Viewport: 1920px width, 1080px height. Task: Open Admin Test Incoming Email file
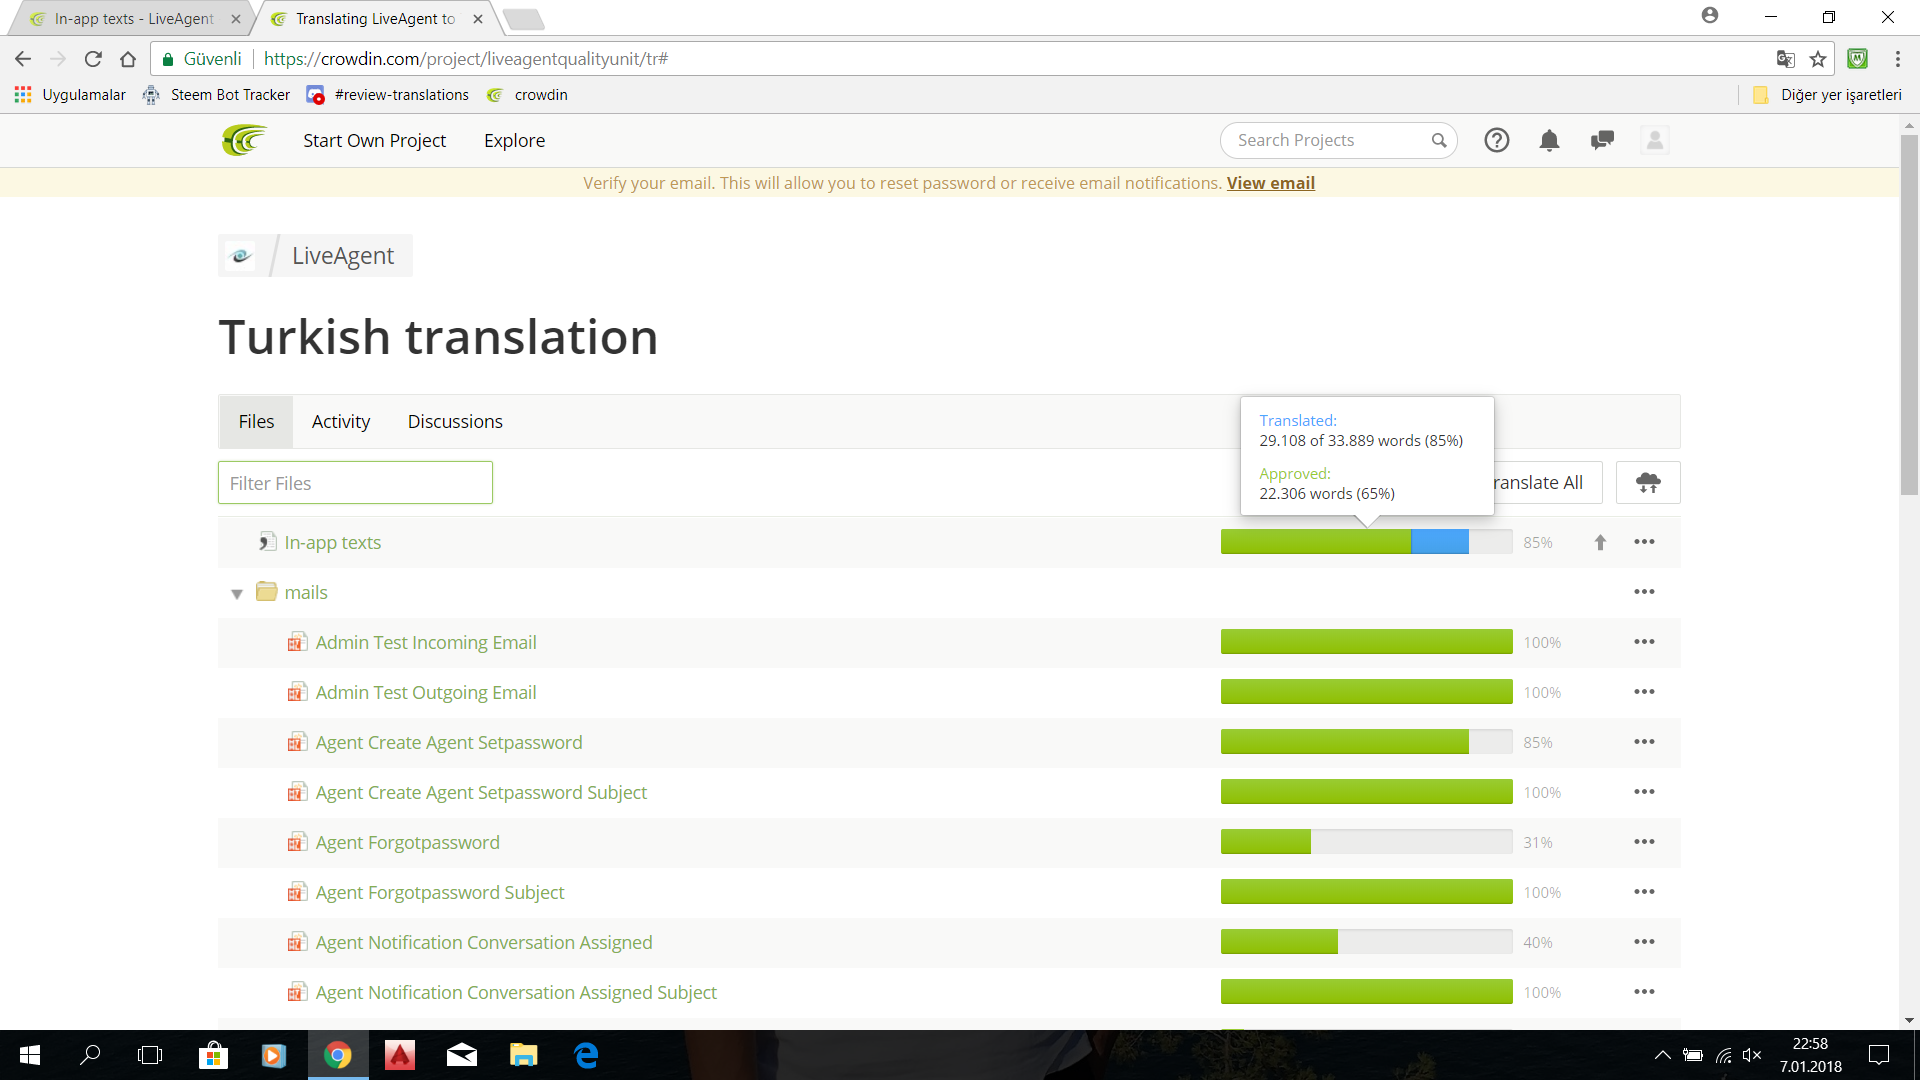(x=426, y=642)
